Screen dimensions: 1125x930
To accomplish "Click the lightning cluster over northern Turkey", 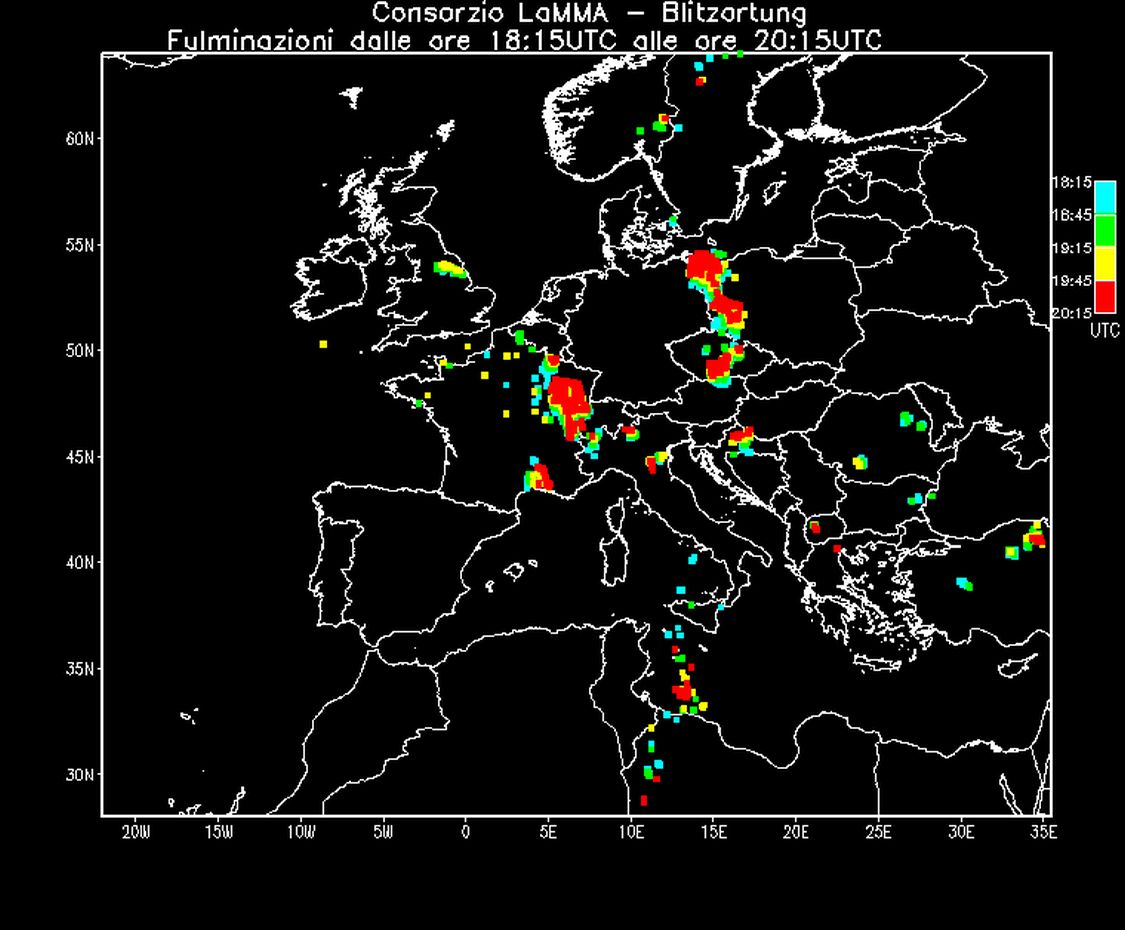I will pos(1034,537).
